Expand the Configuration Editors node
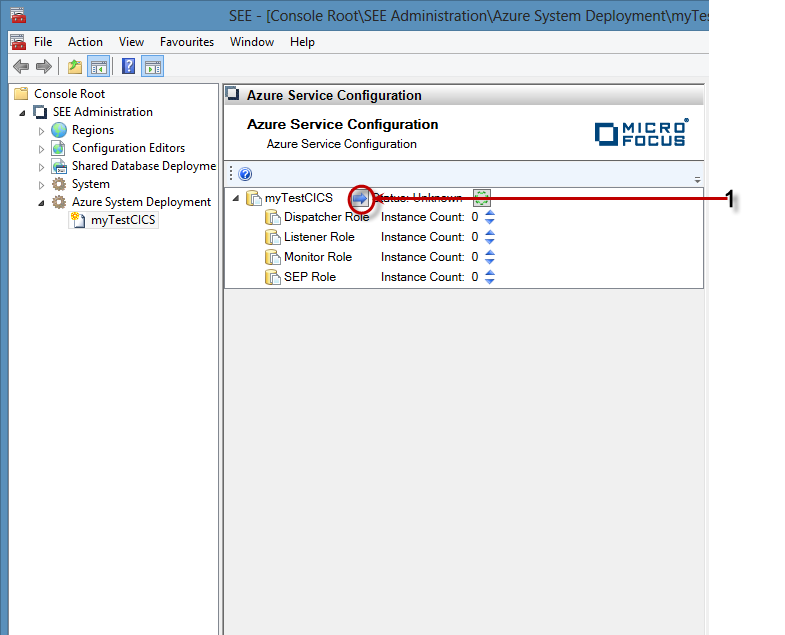 point(42,149)
